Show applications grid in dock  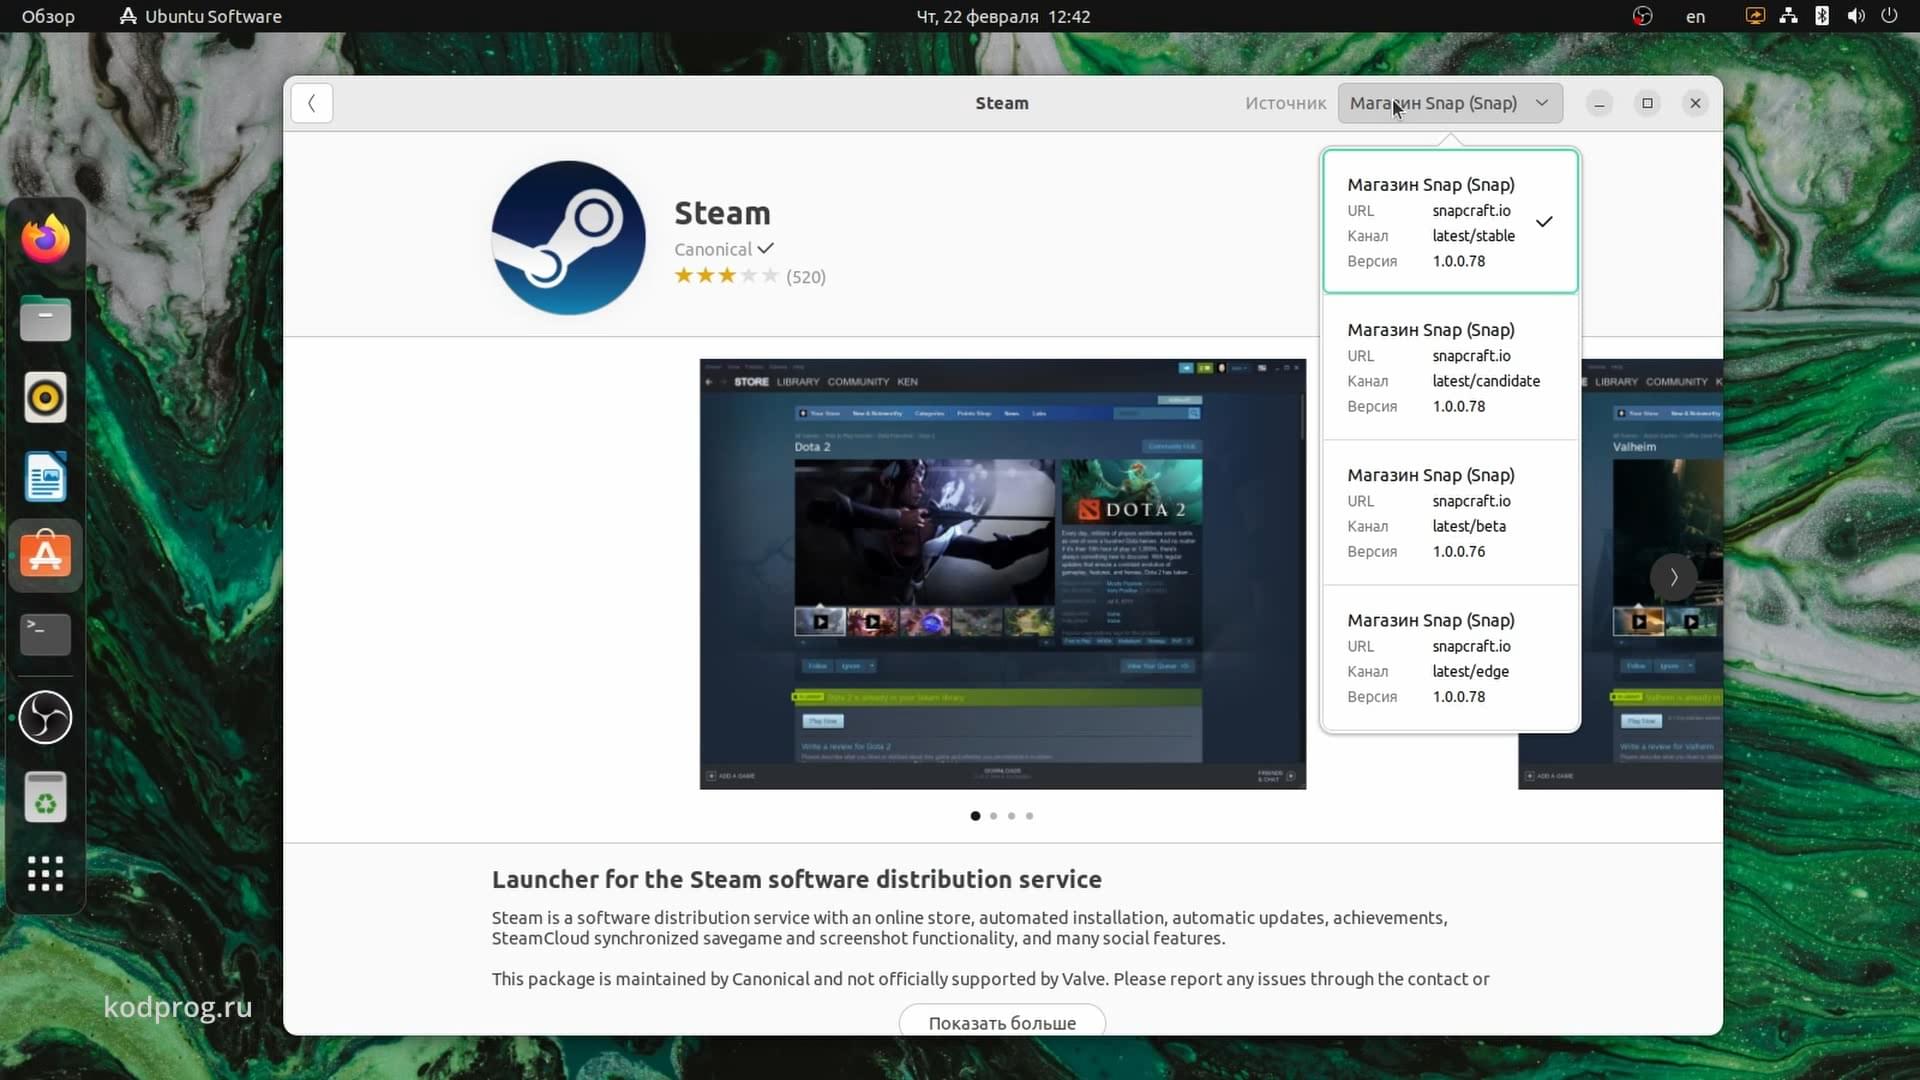tap(45, 873)
